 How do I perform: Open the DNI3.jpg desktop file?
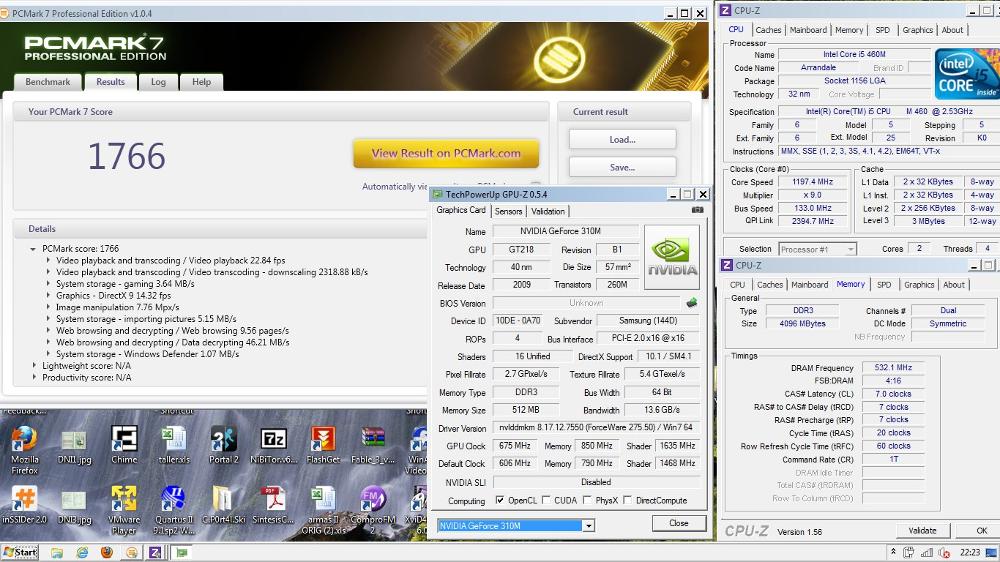coord(74,507)
